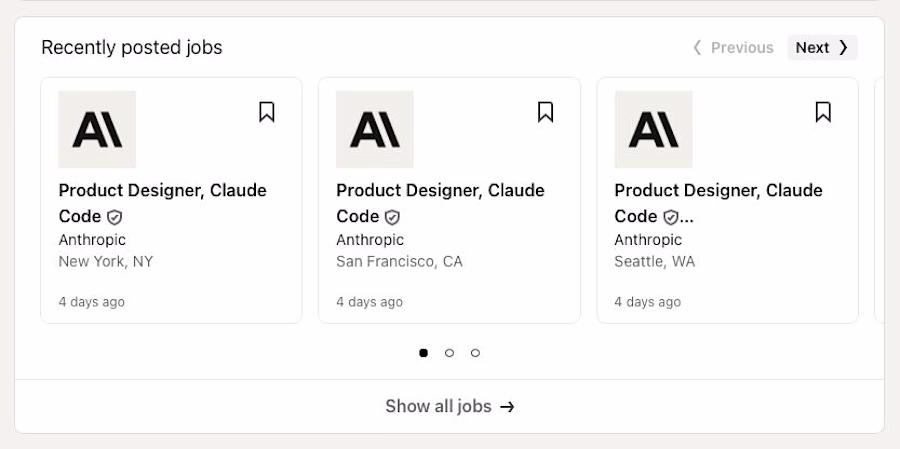
Task: Click the Previous jobs button
Action: point(734,48)
